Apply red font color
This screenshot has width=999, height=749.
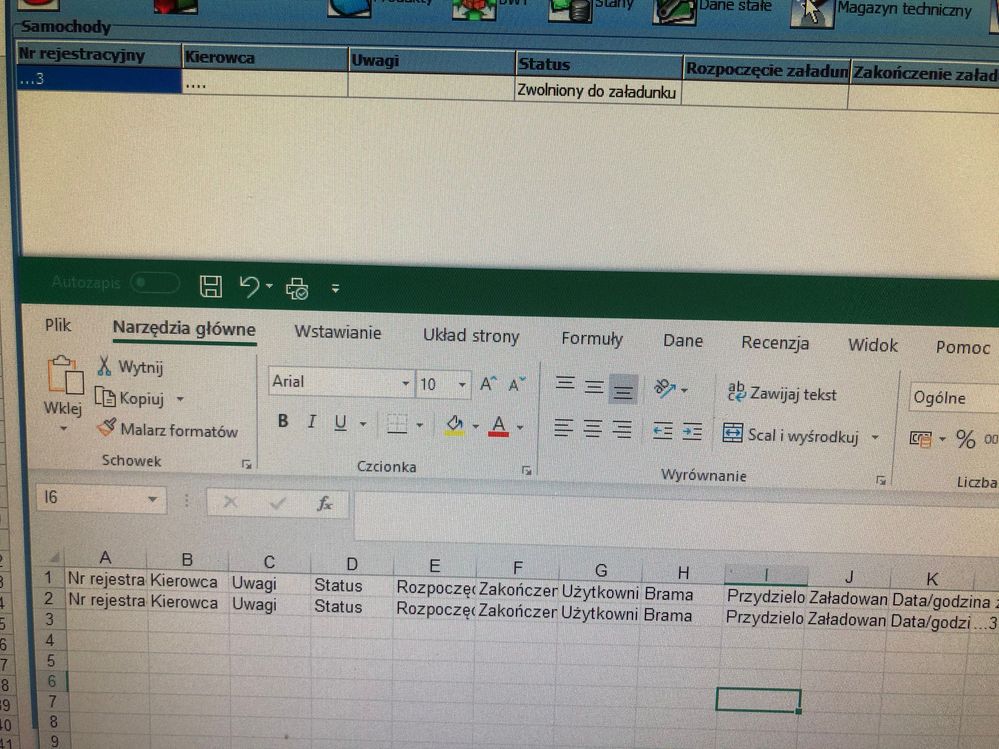[x=498, y=426]
